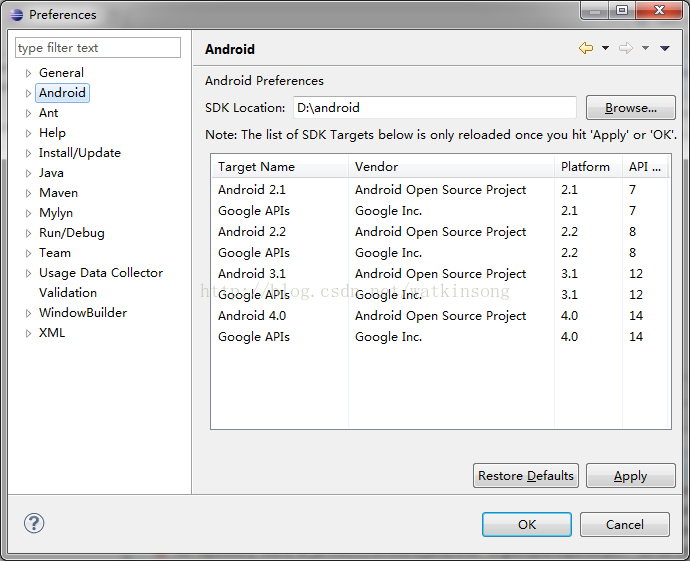The image size is (690, 561).
Task: Expand the Install/Update tree node
Action: point(28,154)
